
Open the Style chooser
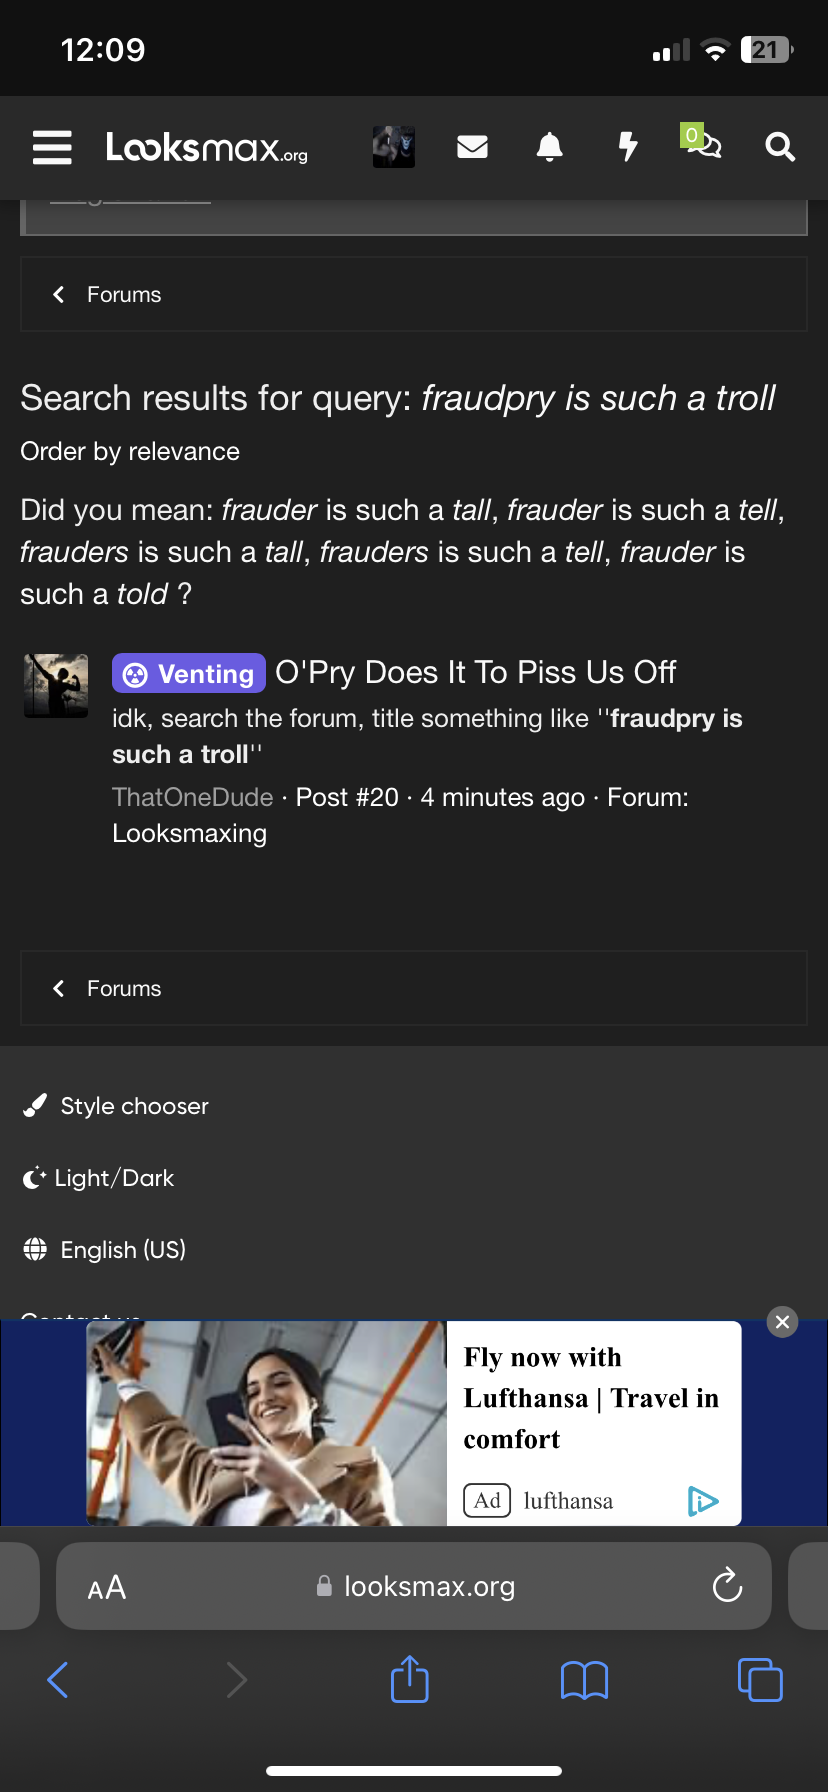click(134, 1106)
